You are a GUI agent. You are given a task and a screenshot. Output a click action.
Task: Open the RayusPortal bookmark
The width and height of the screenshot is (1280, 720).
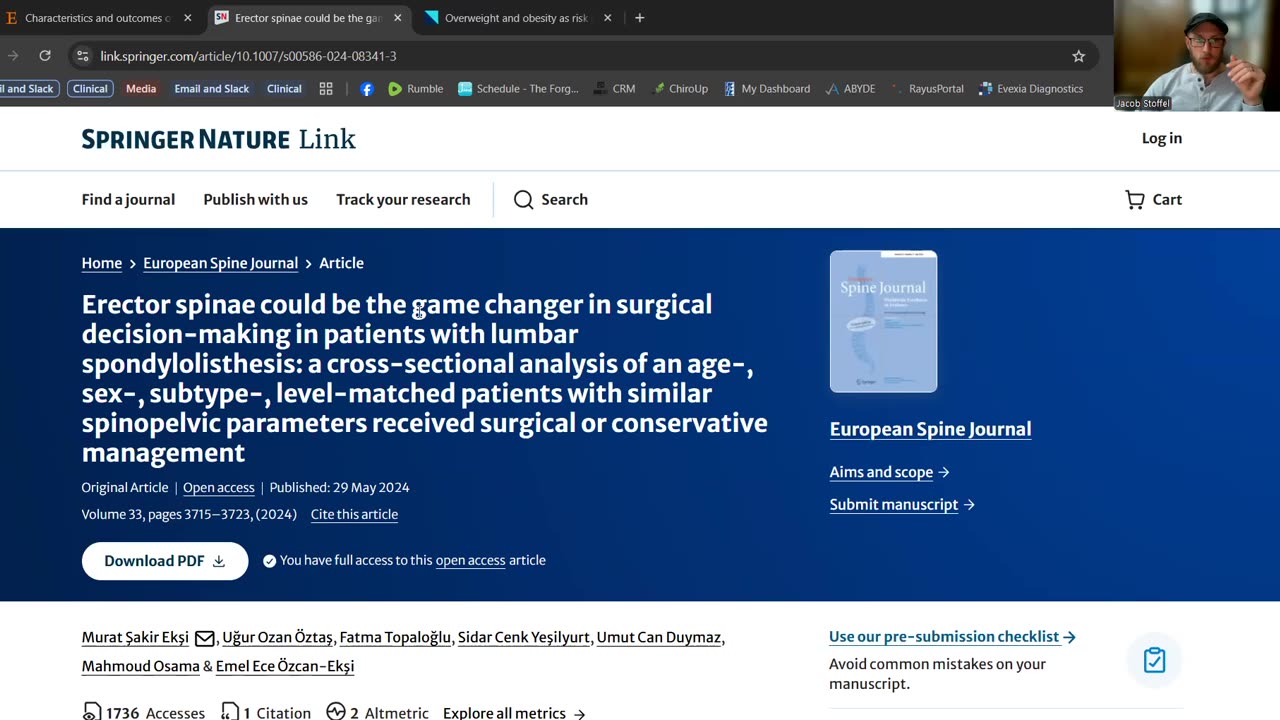point(926,89)
